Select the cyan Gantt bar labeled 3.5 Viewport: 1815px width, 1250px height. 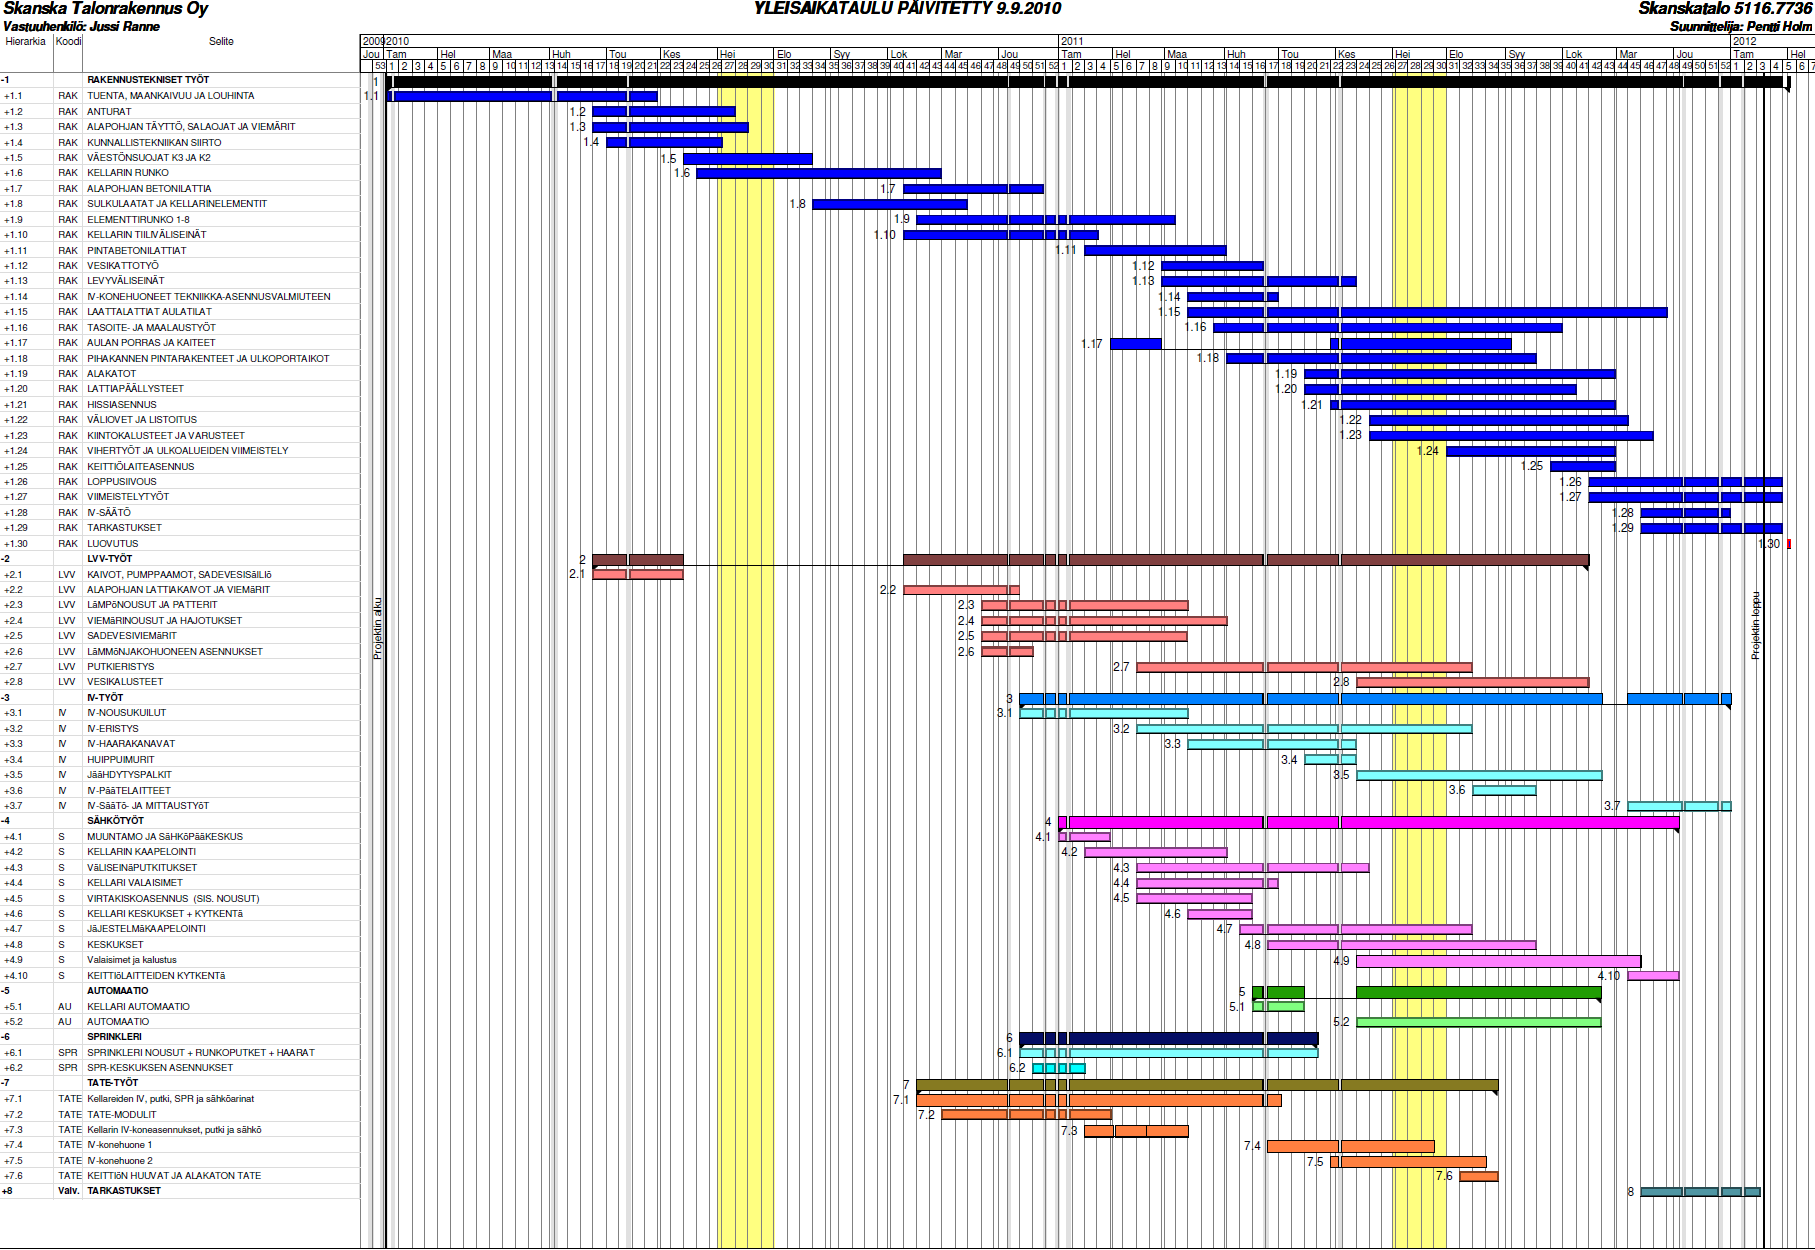tap(1480, 775)
